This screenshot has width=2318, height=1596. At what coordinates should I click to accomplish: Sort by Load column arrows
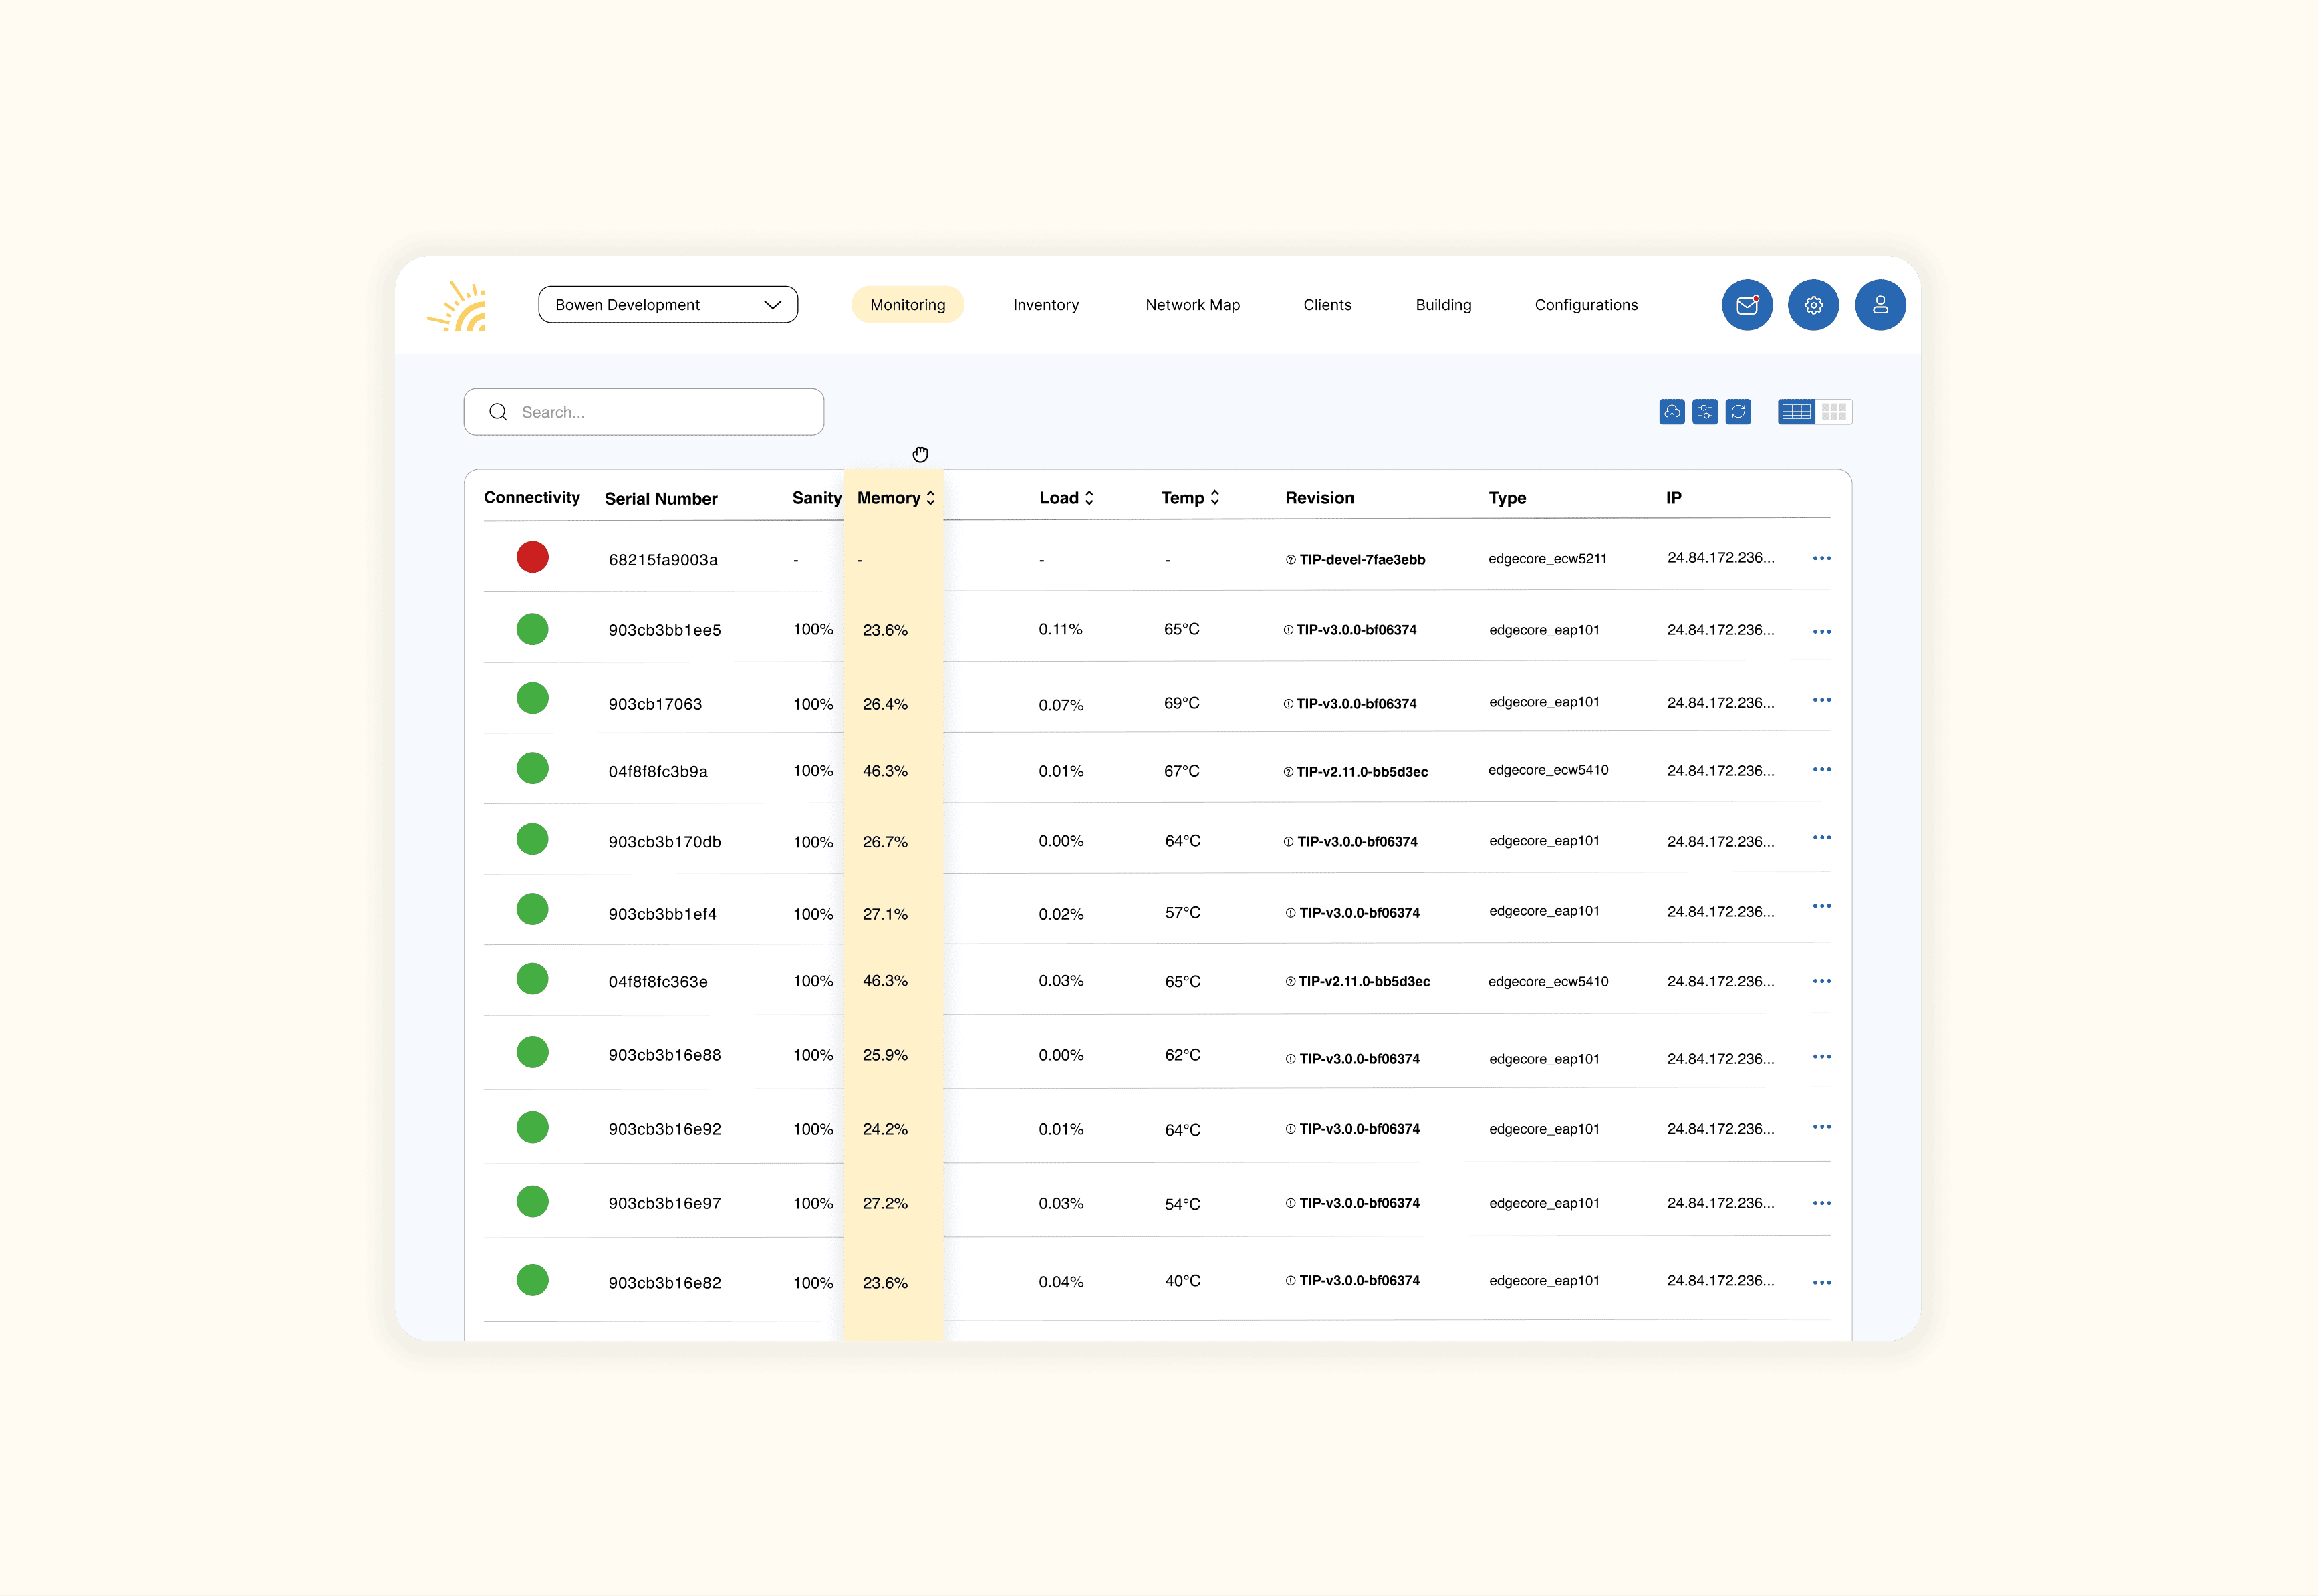pos(1089,498)
